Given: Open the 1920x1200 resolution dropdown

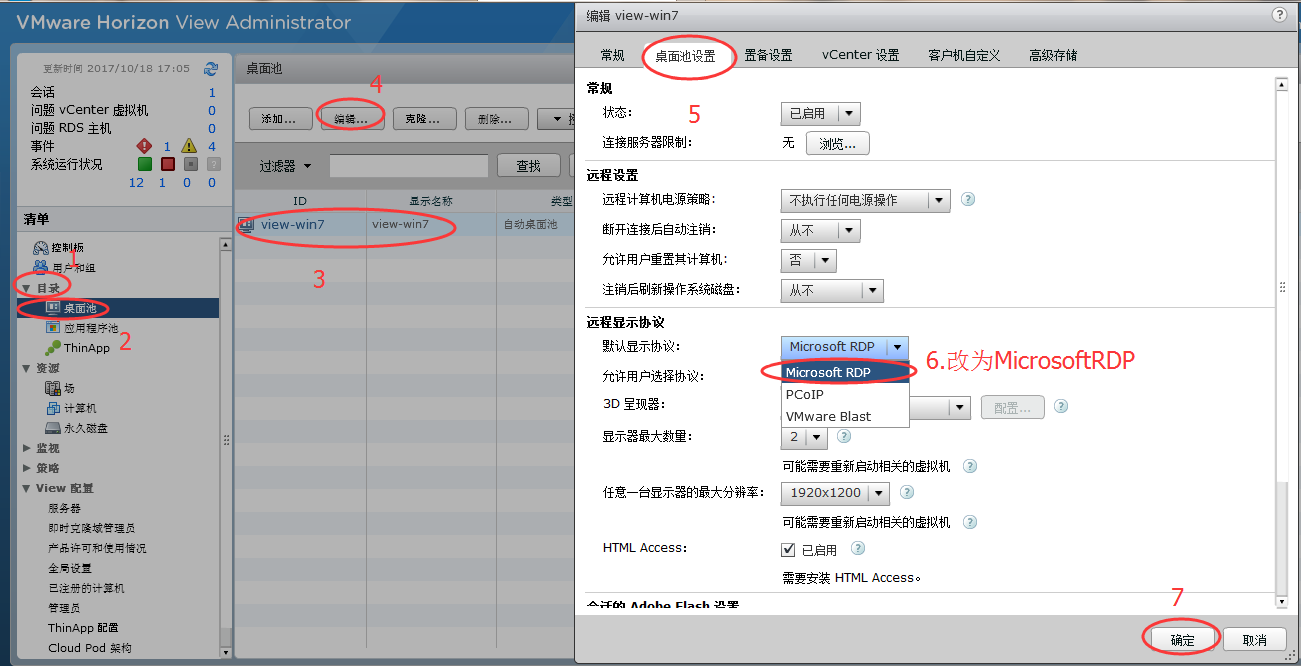Looking at the screenshot, I should click(x=835, y=493).
